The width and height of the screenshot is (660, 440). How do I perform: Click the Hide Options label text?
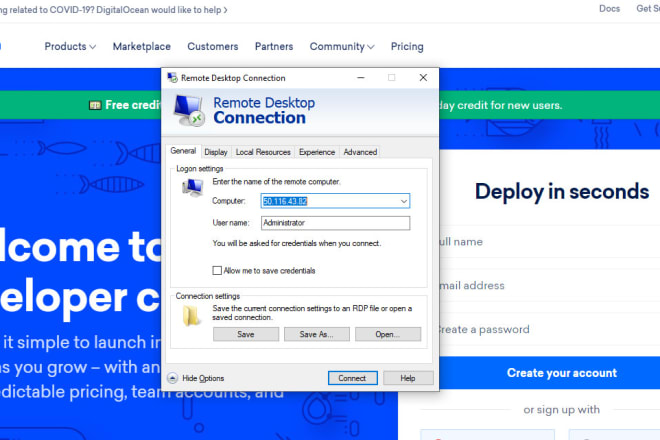coord(203,378)
